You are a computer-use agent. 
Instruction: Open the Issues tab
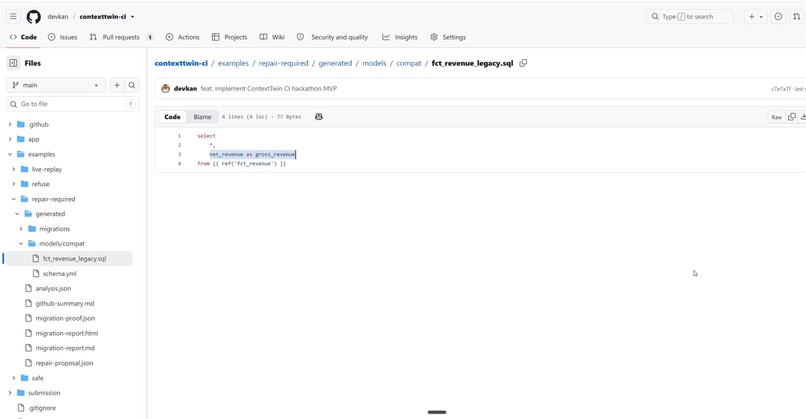tap(62, 37)
